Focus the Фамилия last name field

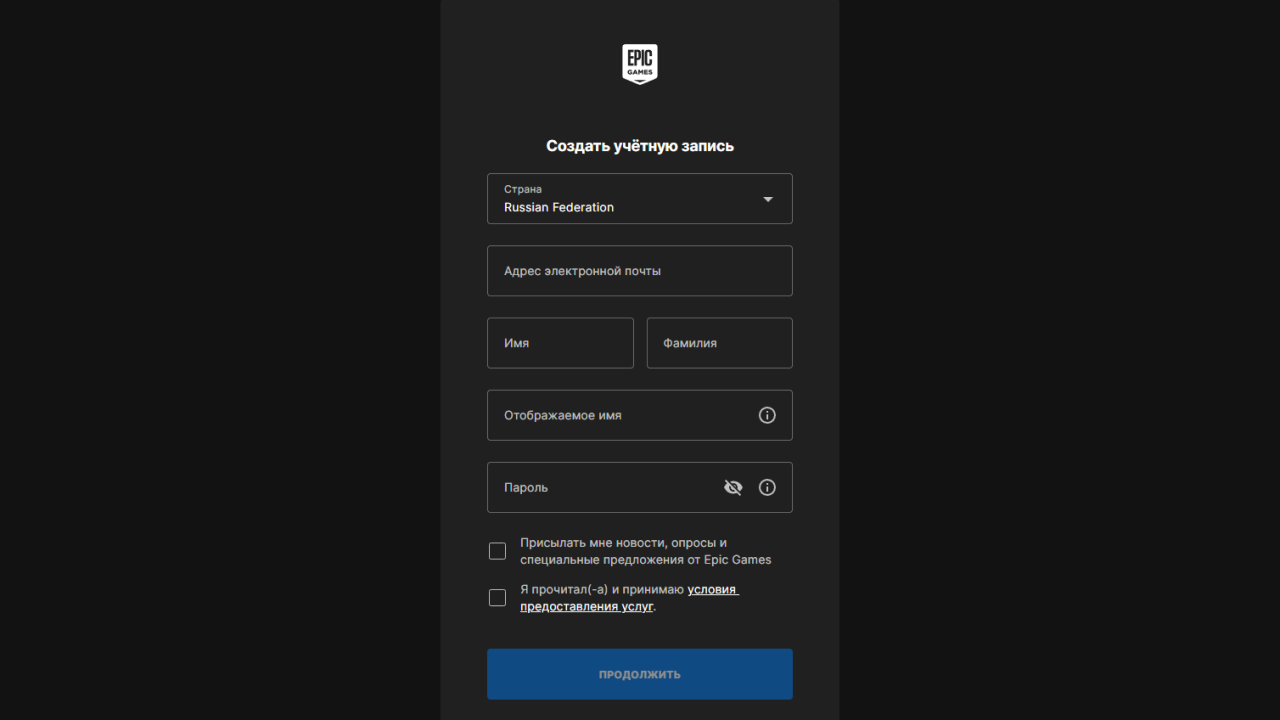(x=720, y=343)
